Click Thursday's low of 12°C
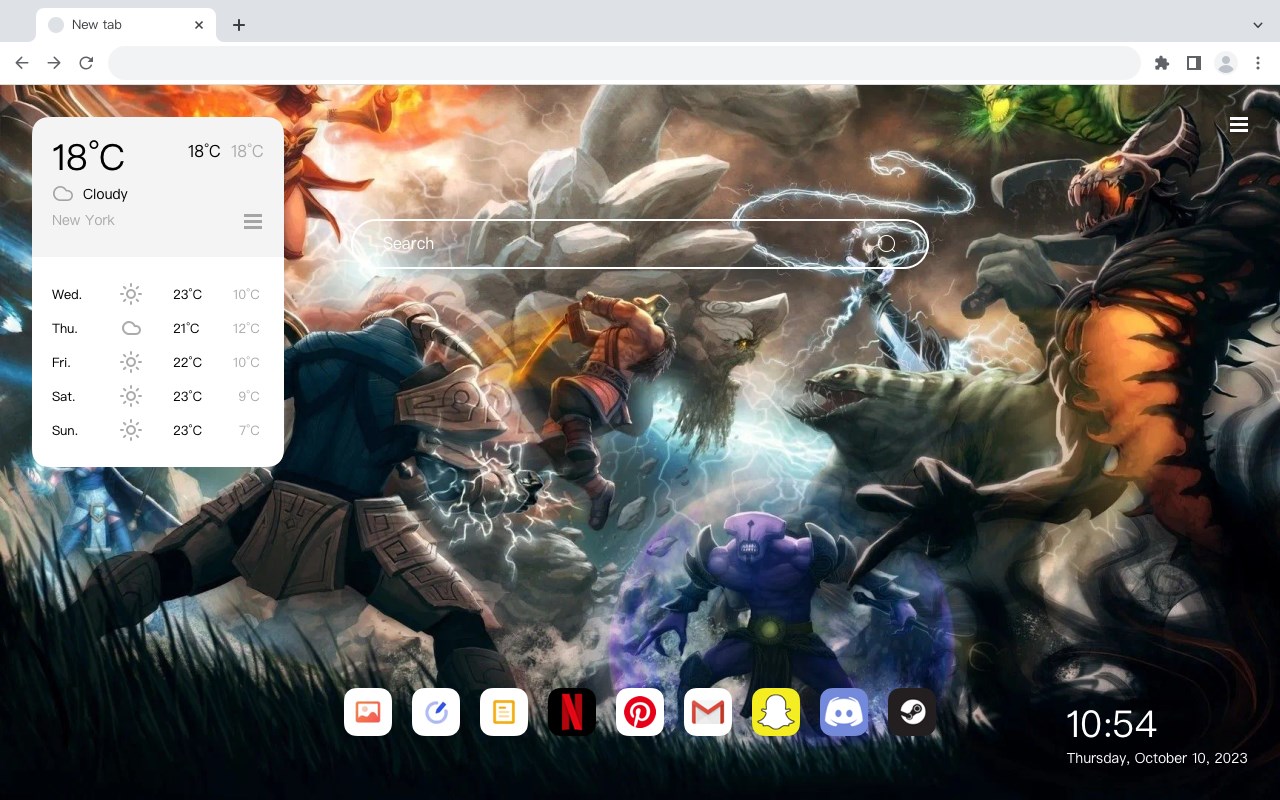This screenshot has height=800, width=1280. tap(246, 328)
